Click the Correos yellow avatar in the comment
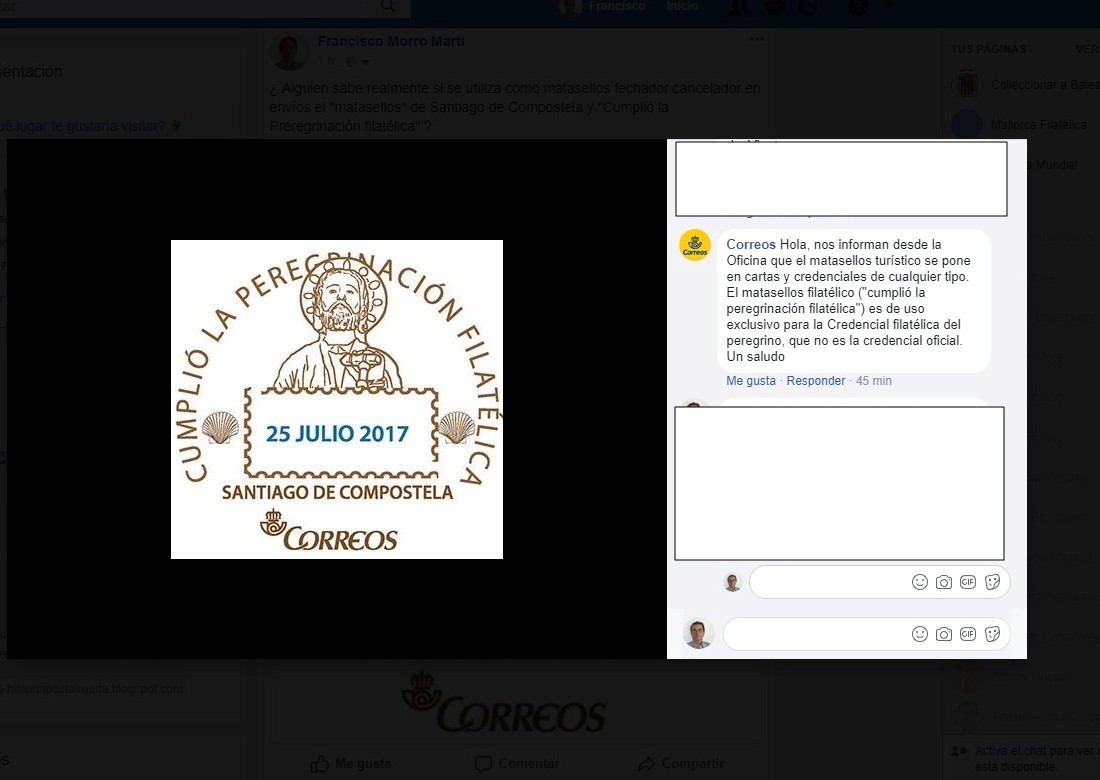 point(695,246)
